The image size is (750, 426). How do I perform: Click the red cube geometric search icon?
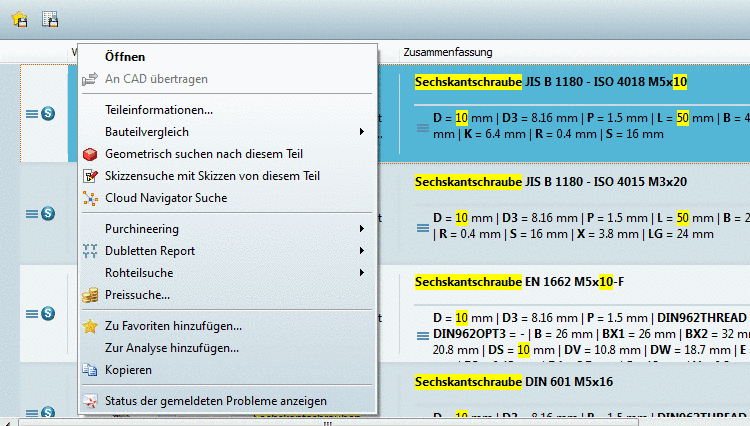point(90,154)
